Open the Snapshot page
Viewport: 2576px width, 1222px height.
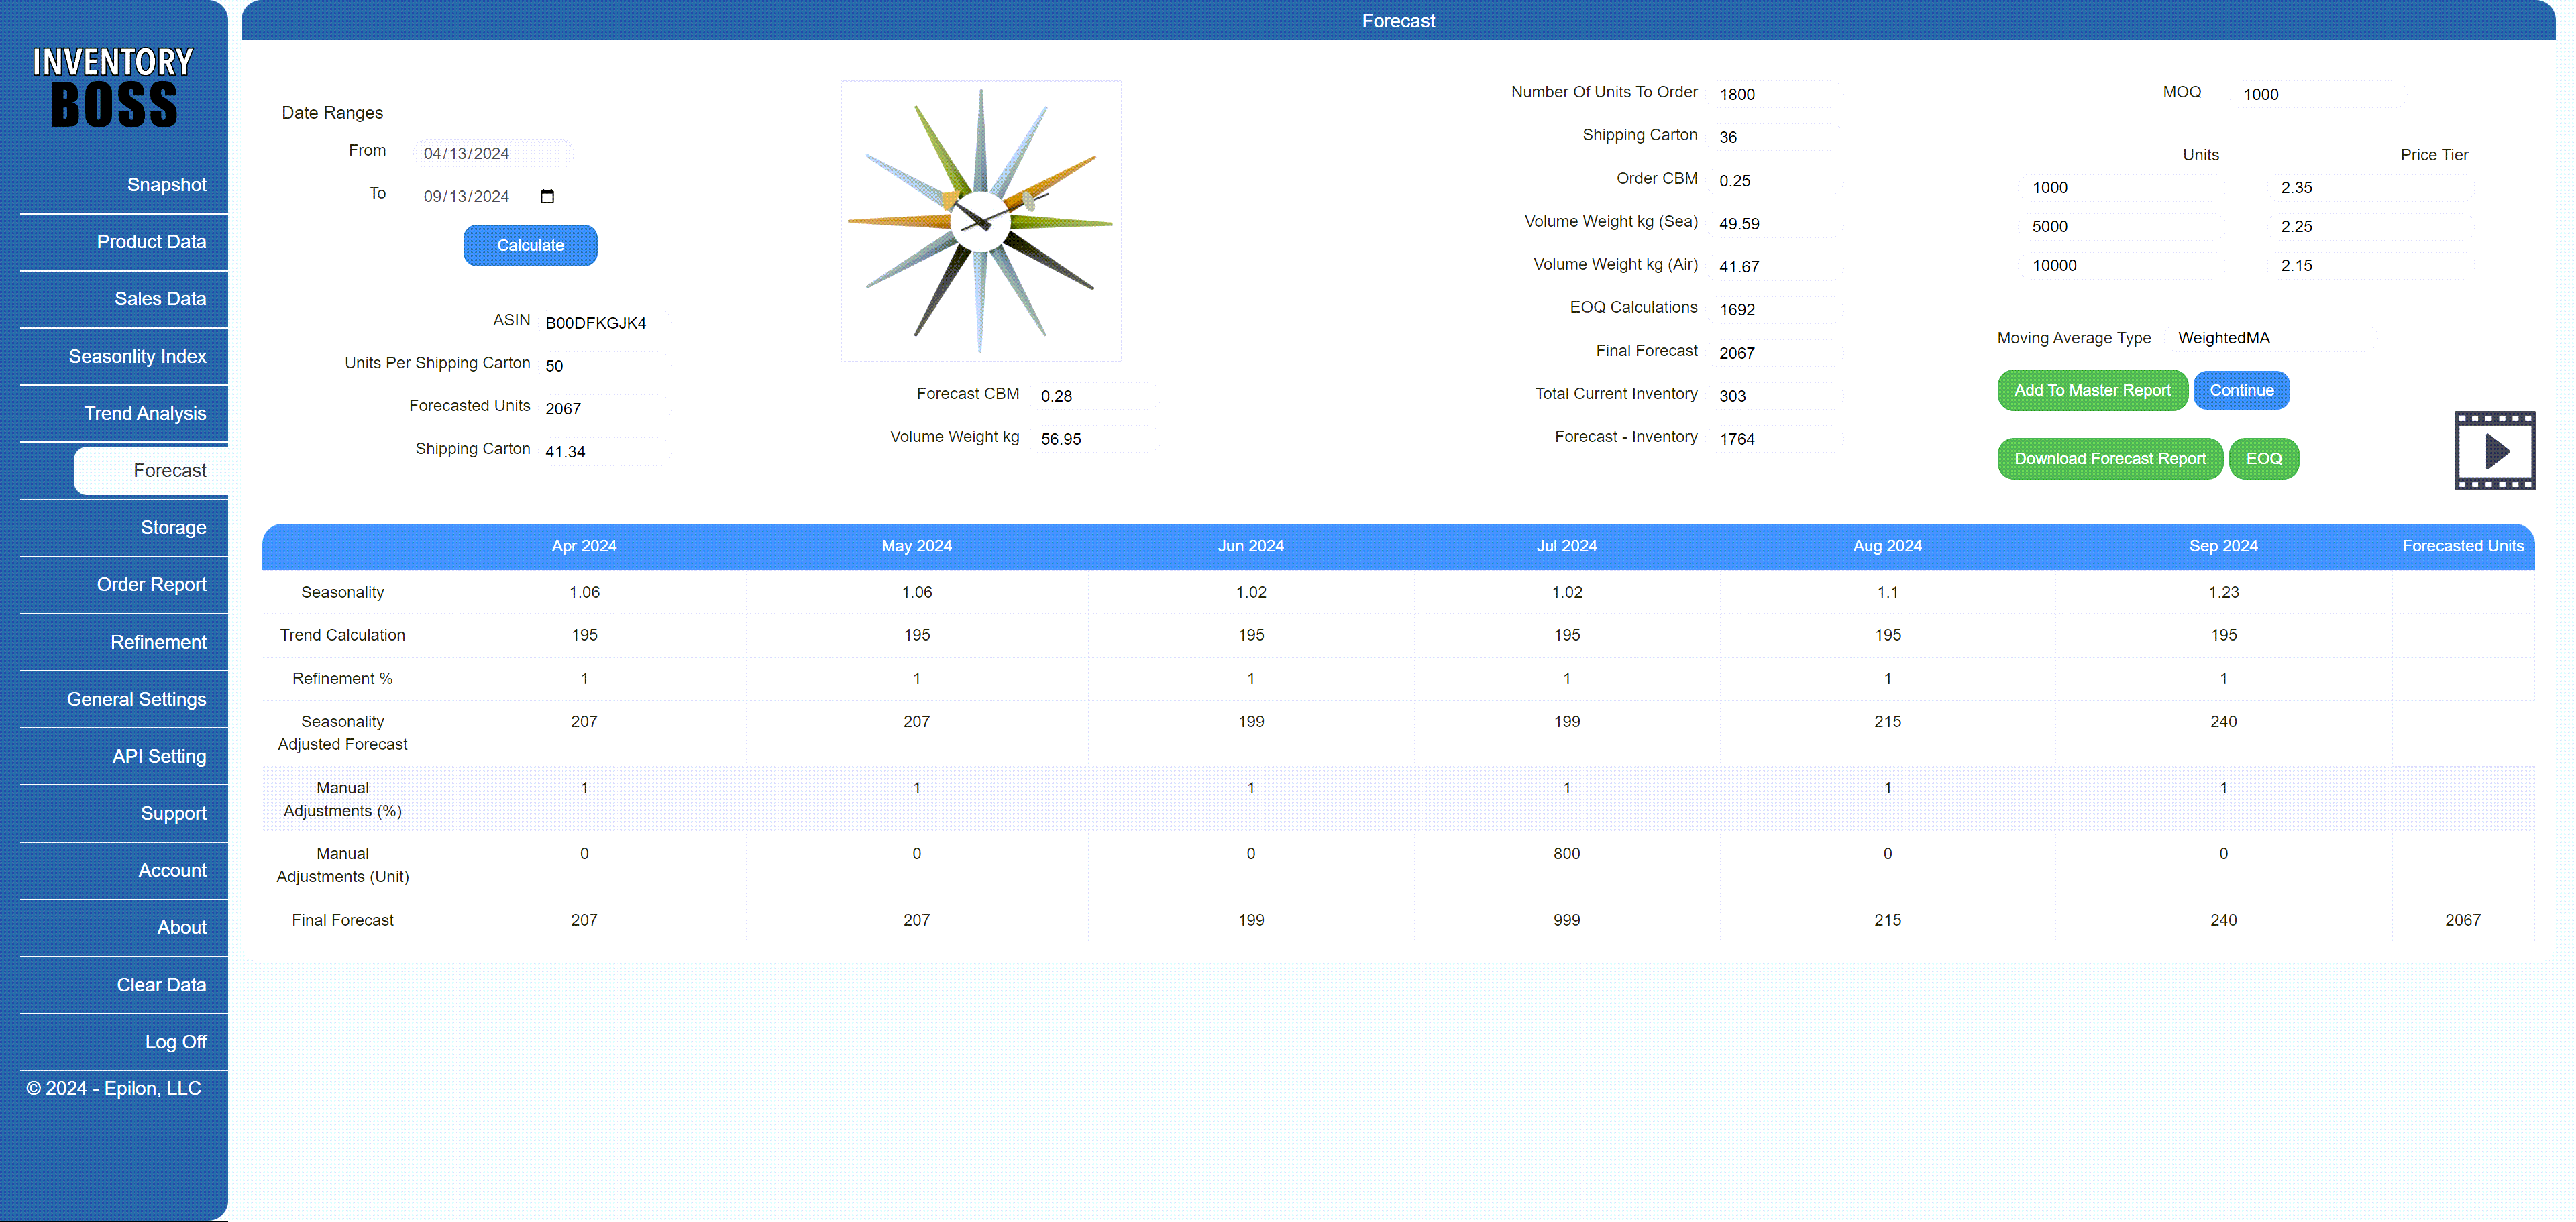(166, 185)
